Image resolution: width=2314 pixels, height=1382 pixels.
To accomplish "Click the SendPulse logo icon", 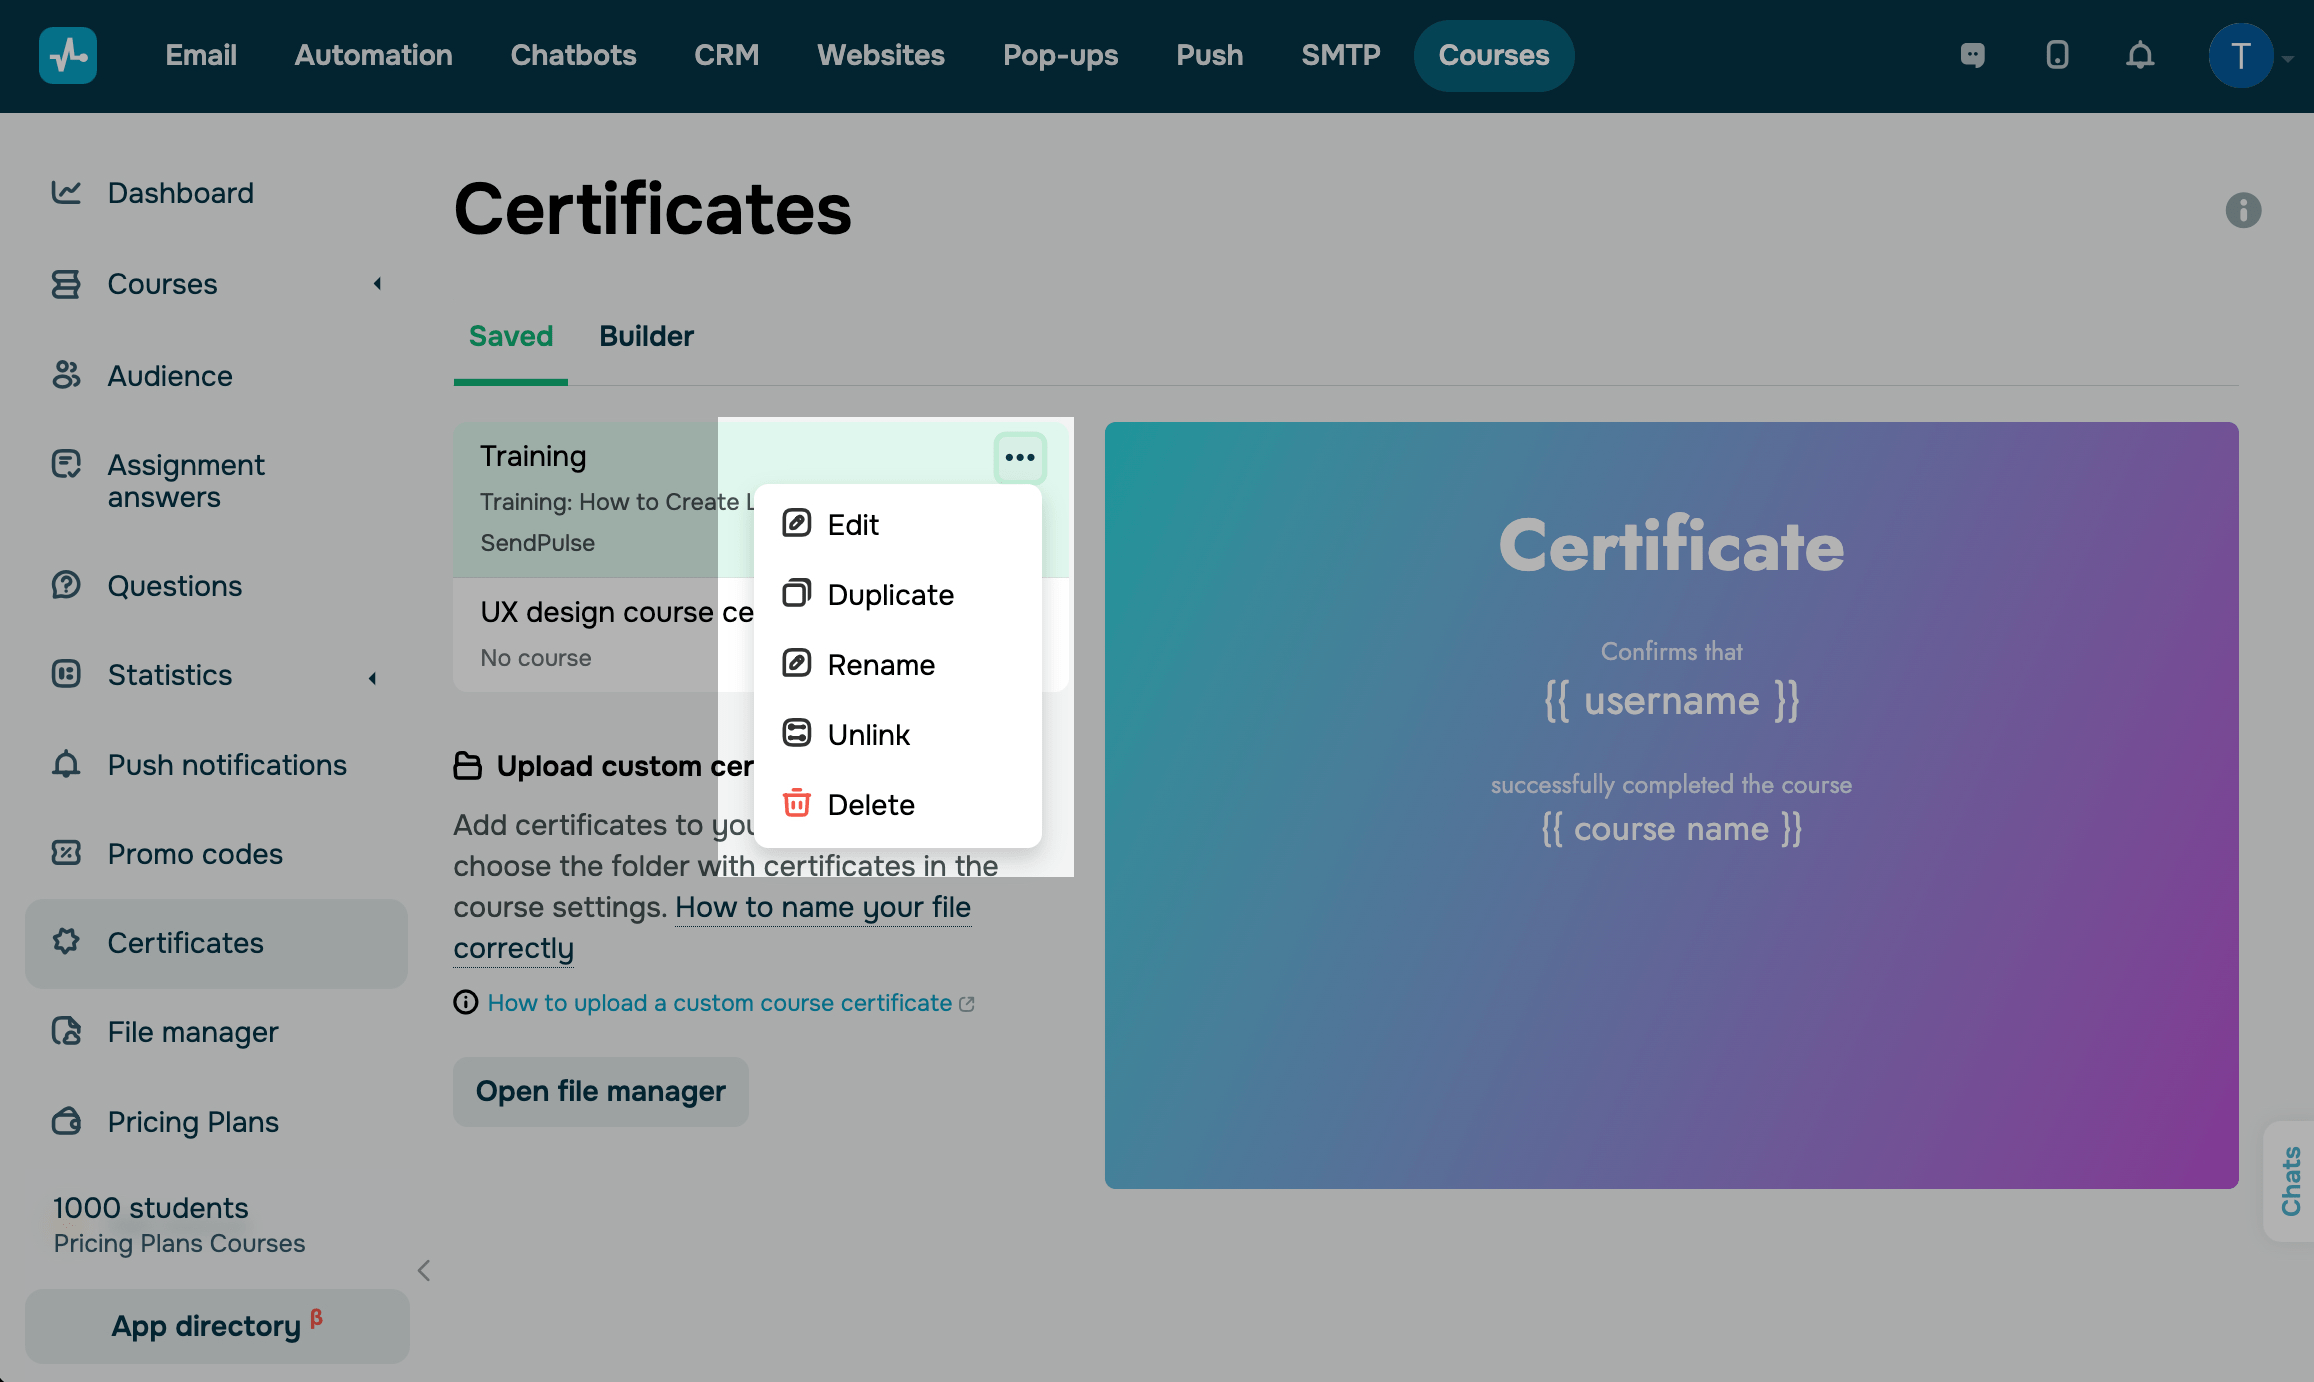I will point(67,55).
